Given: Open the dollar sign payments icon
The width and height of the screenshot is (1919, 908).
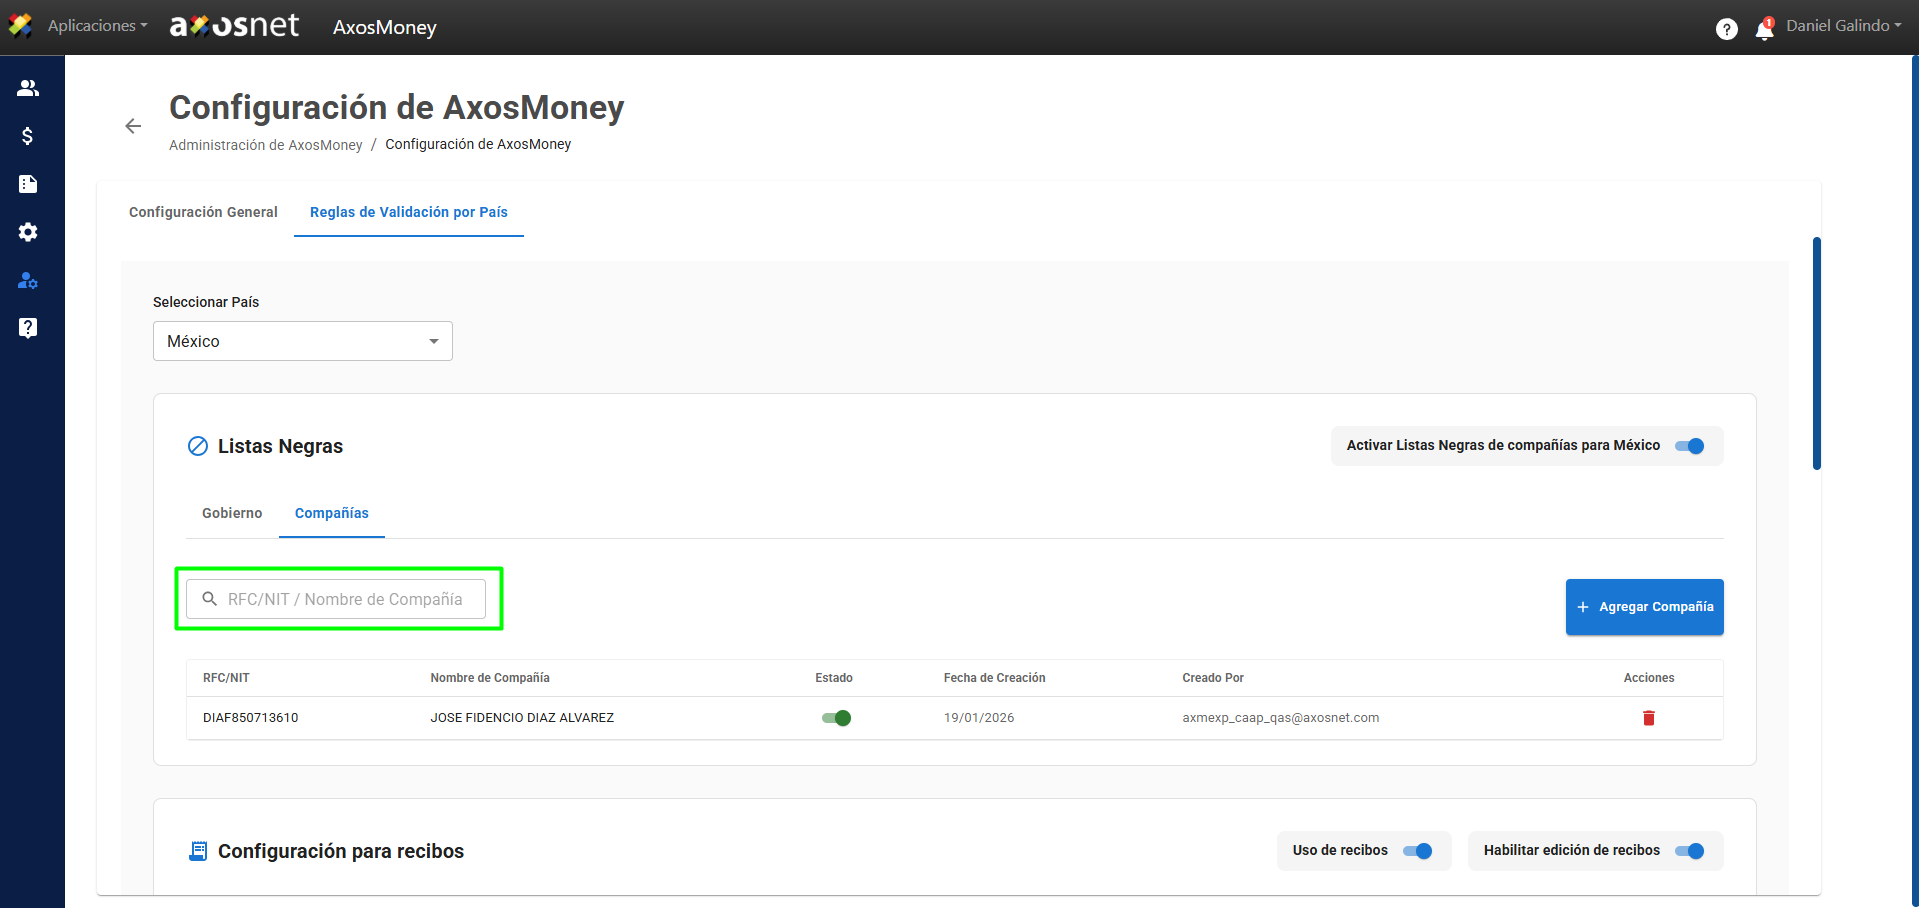Looking at the screenshot, I should (28, 136).
